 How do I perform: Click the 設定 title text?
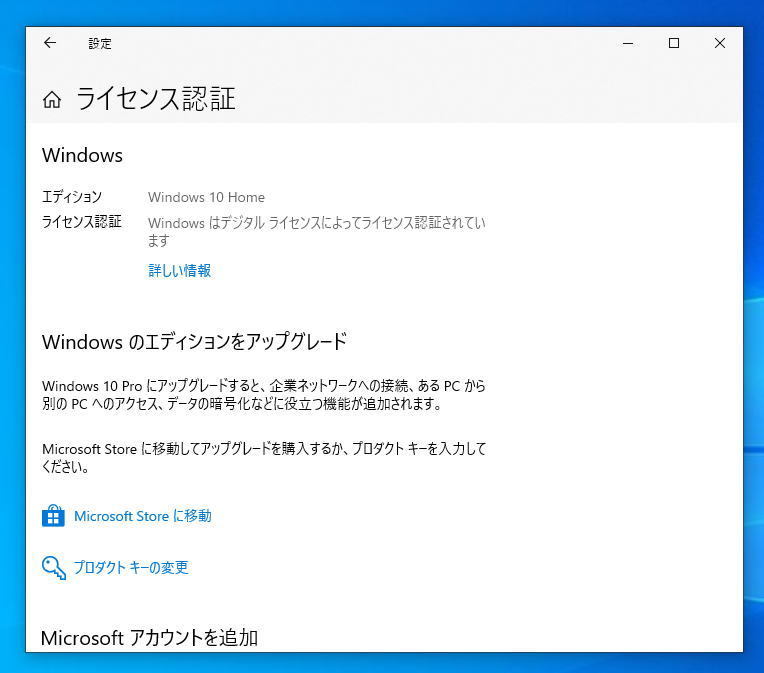[100, 44]
